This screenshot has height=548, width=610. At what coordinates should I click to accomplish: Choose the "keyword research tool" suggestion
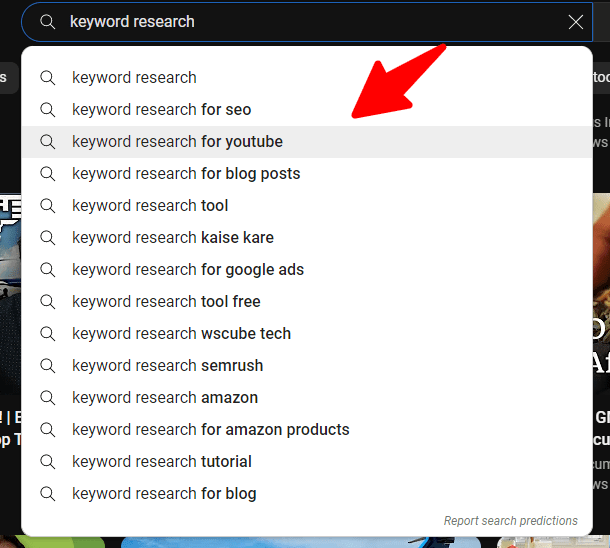(150, 206)
